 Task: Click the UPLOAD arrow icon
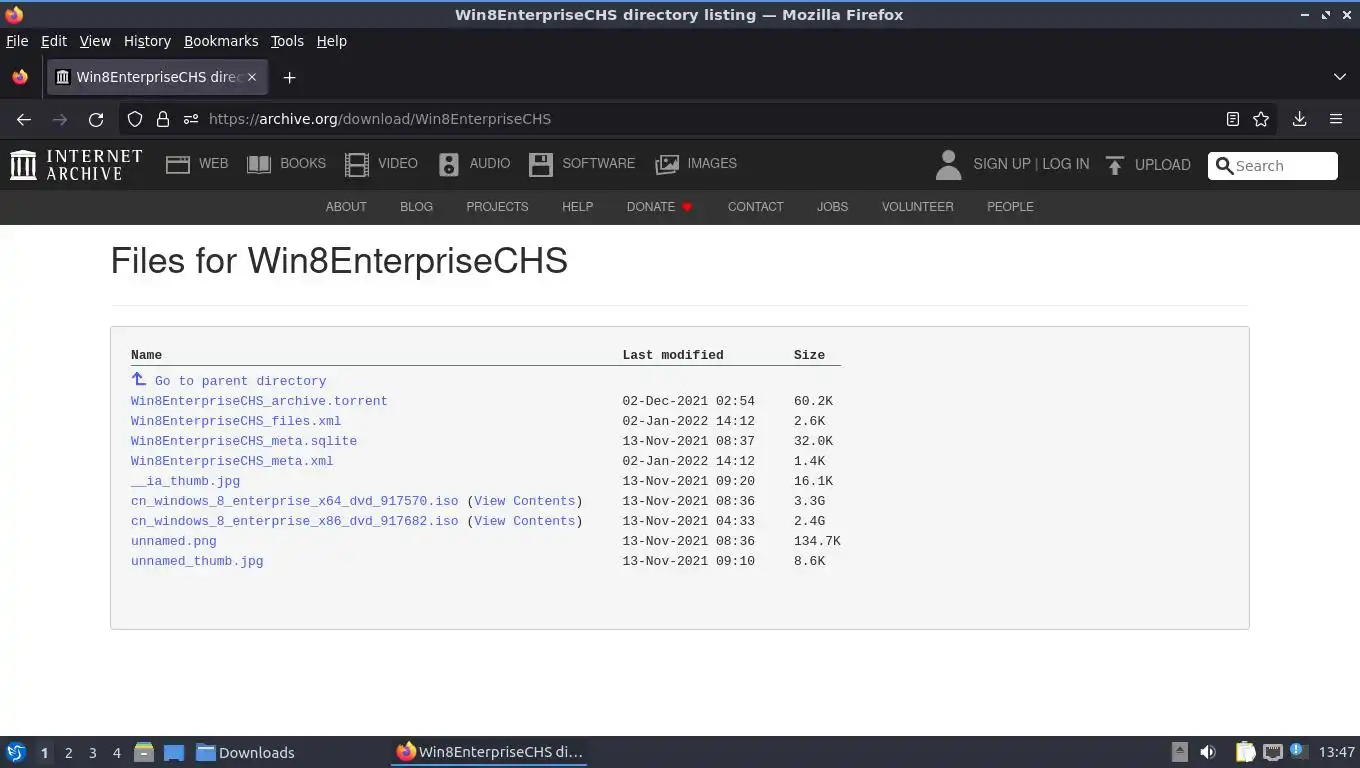coord(1115,165)
